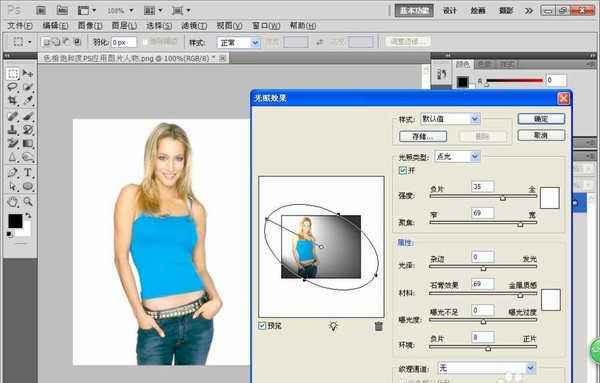
Task: Open the 滤镜(T) menu
Action: (194, 26)
